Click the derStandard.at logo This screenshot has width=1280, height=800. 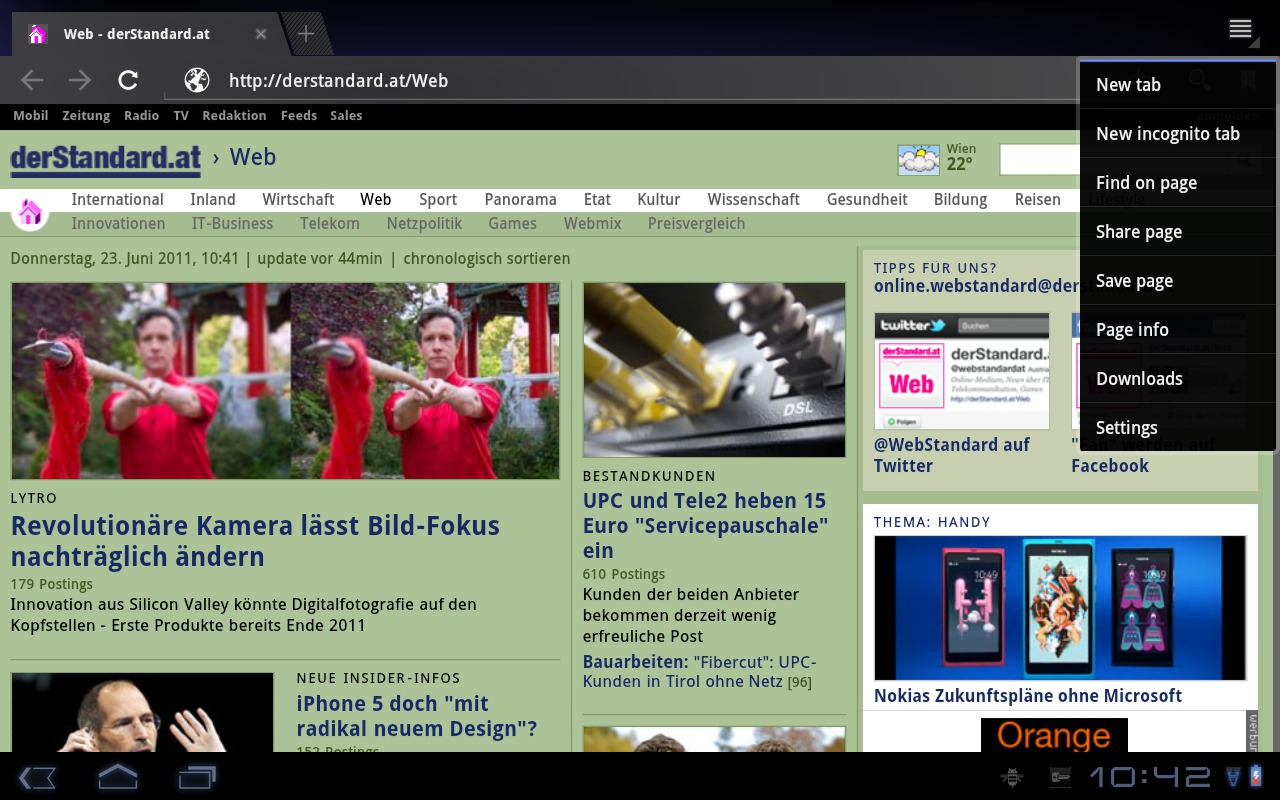[x=106, y=159]
